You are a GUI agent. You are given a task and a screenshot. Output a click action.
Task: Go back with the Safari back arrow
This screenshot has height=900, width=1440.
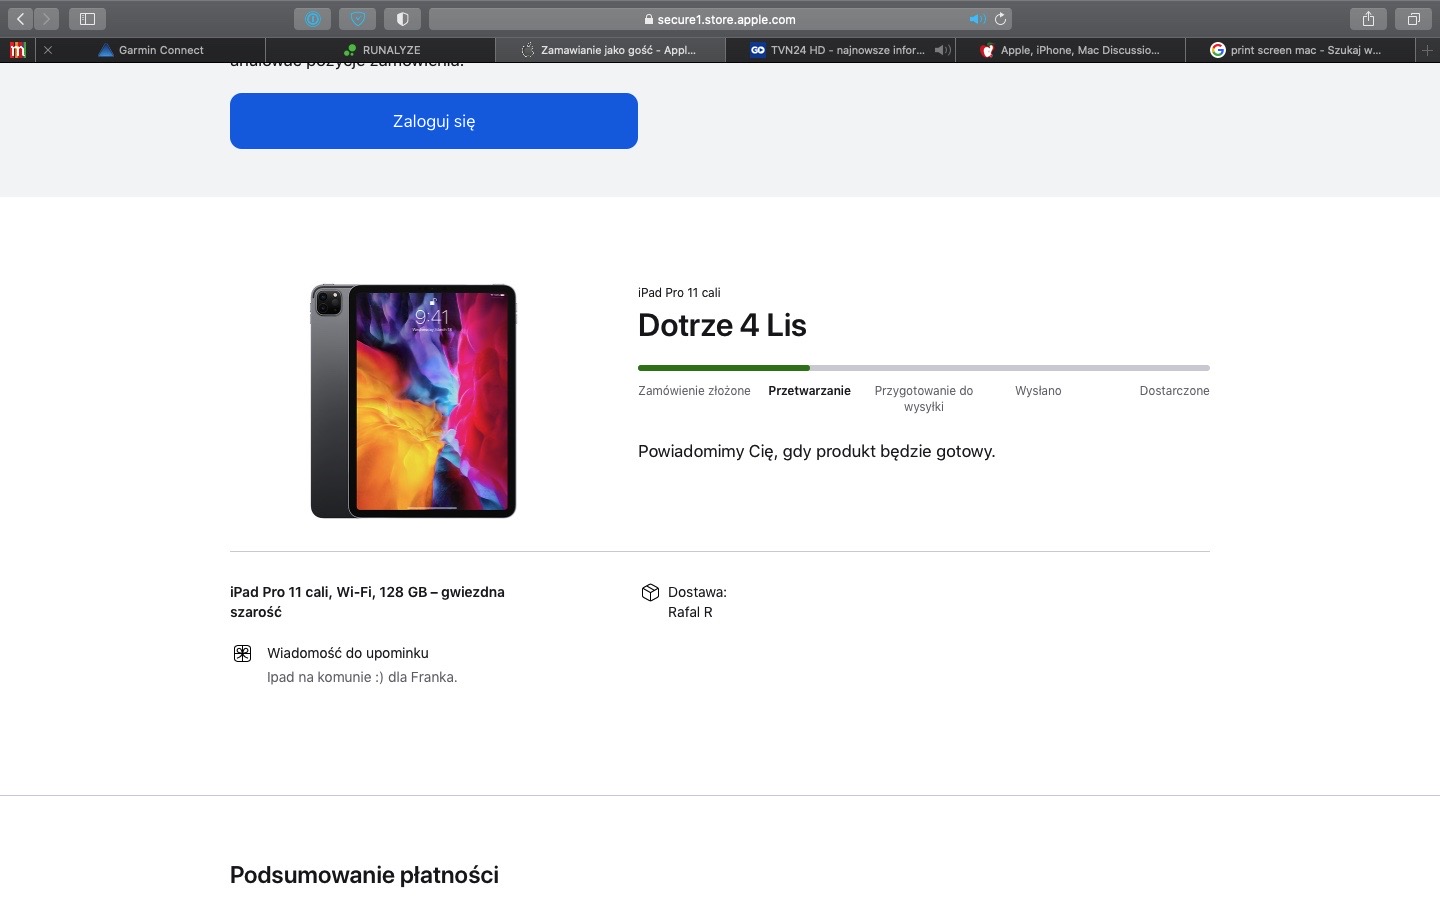click(20, 19)
